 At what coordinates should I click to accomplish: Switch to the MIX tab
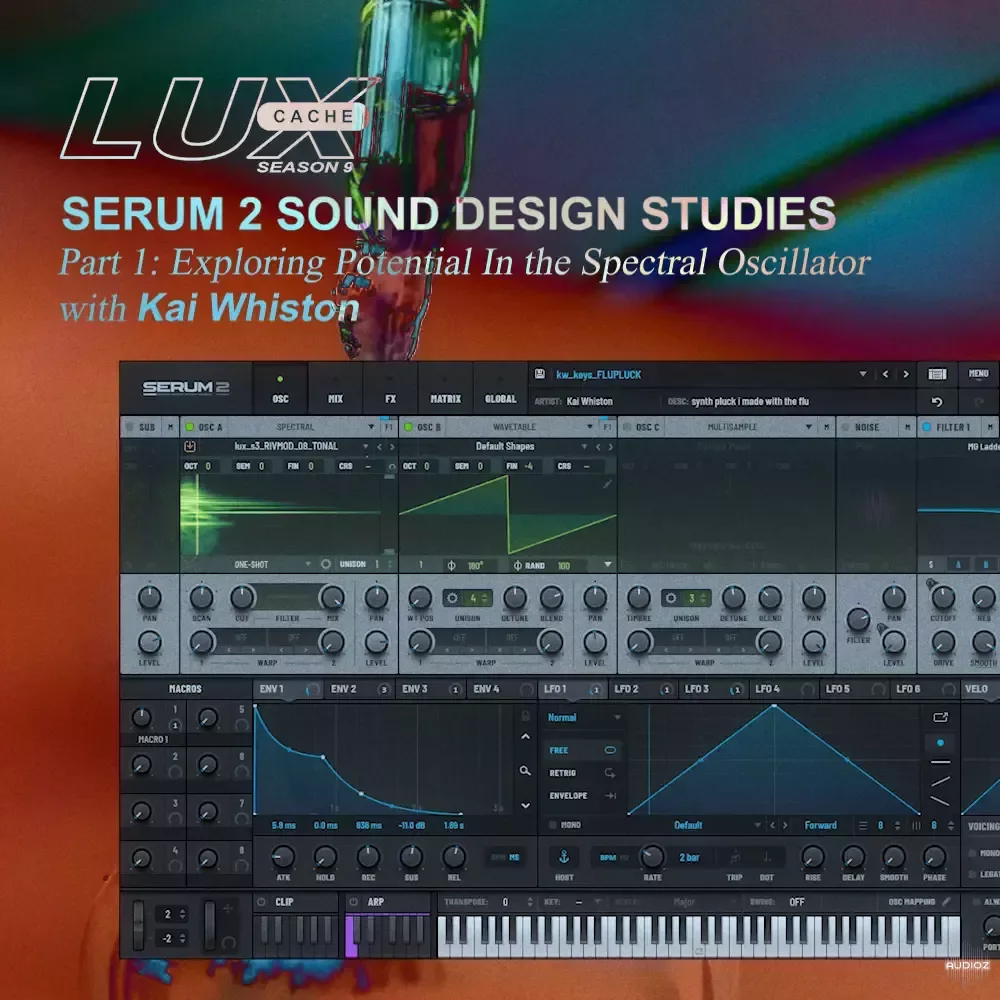(x=335, y=390)
